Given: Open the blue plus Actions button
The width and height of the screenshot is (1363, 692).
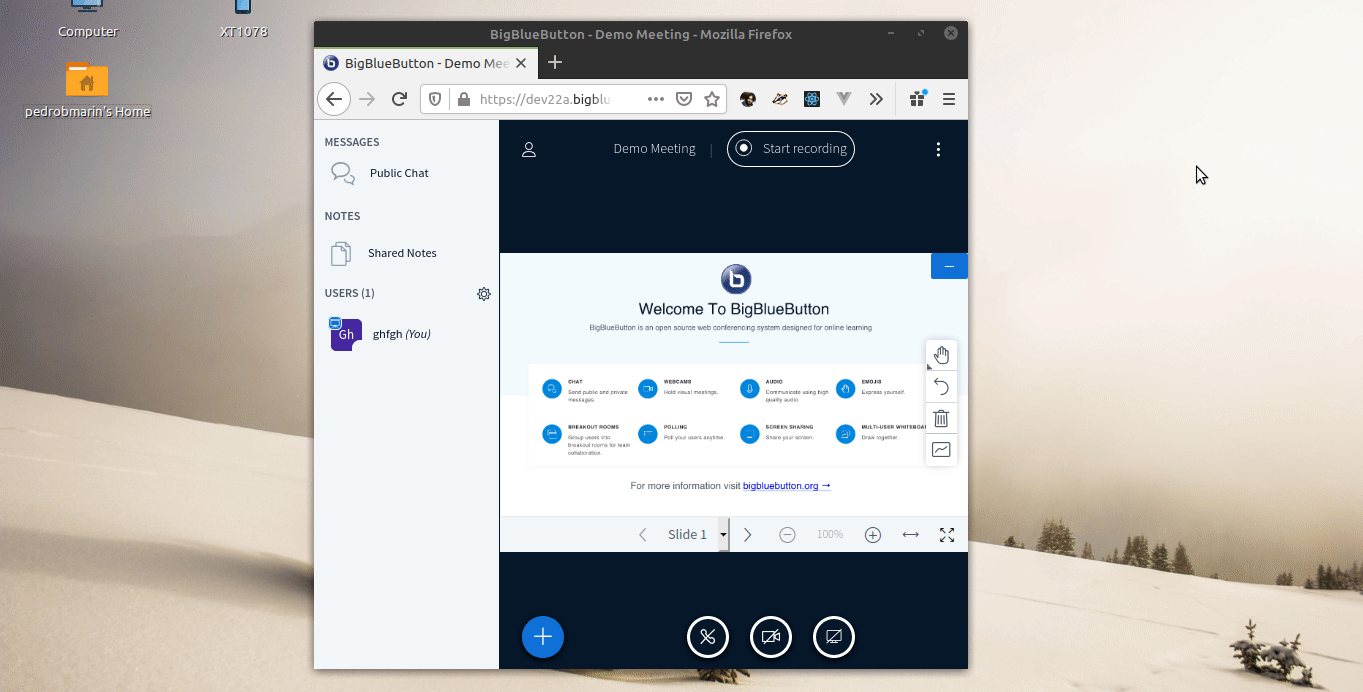Looking at the screenshot, I should click(543, 636).
